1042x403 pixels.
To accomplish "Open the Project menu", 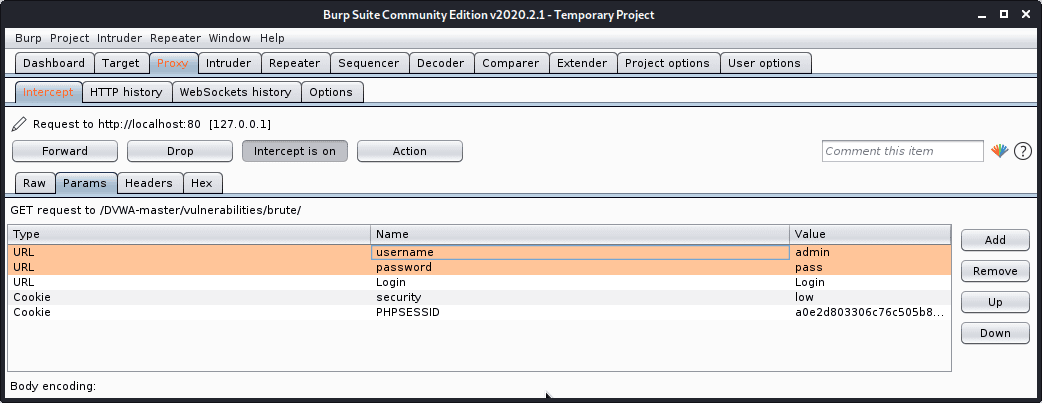I will pos(69,38).
